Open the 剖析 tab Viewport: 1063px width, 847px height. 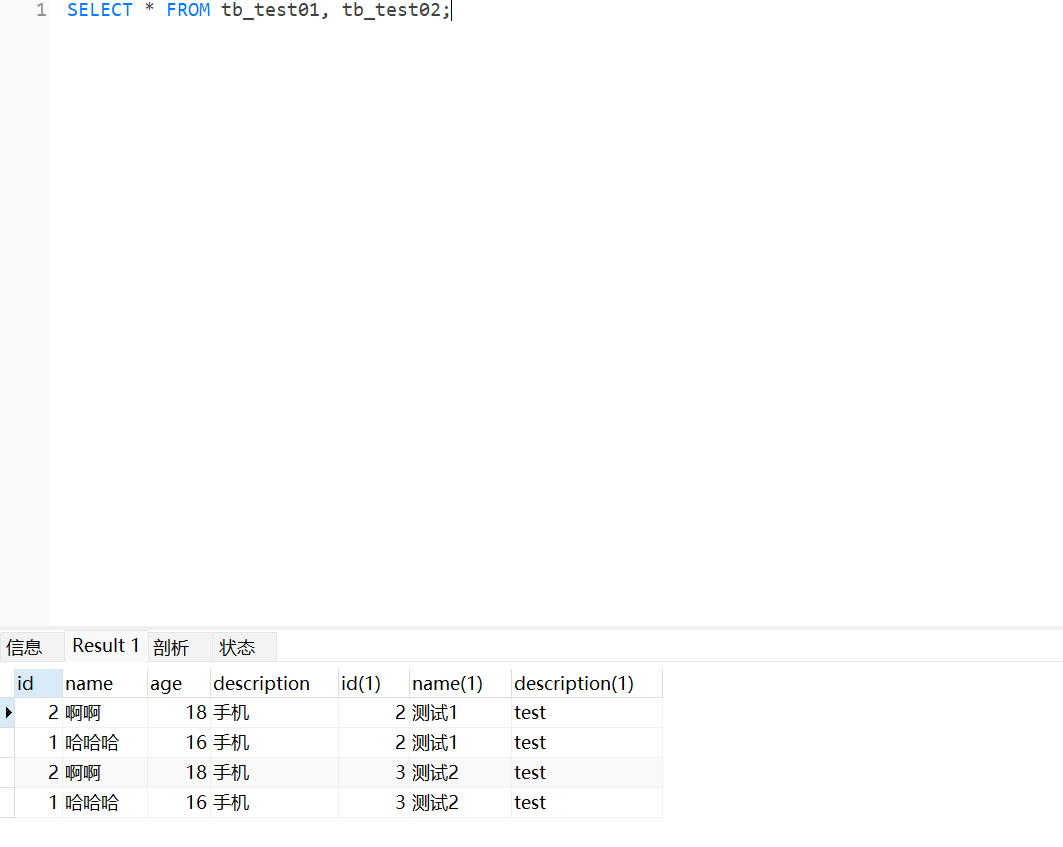tap(171, 647)
